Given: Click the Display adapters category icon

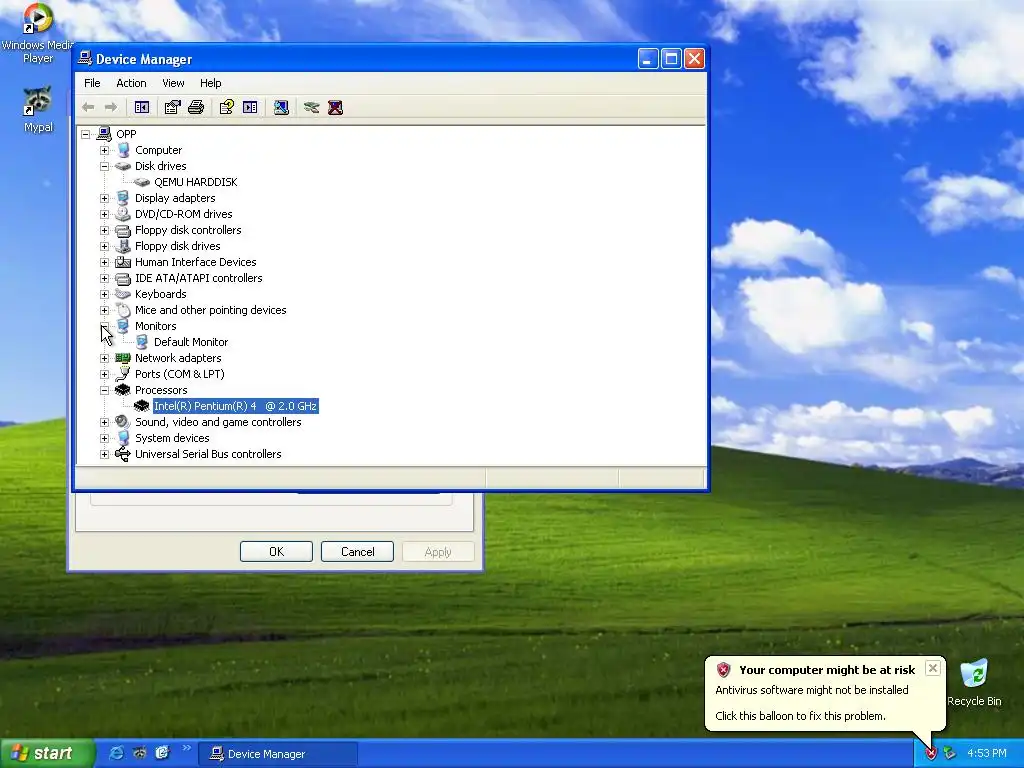Looking at the screenshot, I should [x=123, y=198].
